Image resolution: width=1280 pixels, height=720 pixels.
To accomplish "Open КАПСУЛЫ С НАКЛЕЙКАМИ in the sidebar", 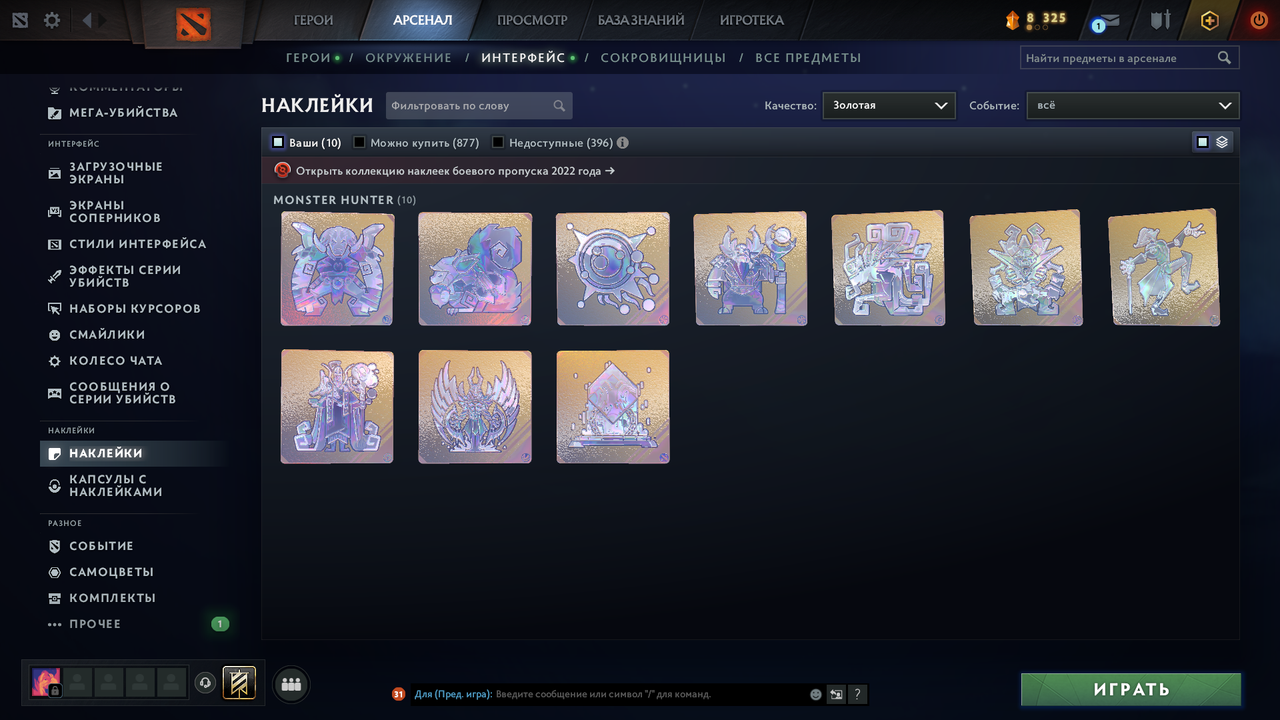I will 116,485.
